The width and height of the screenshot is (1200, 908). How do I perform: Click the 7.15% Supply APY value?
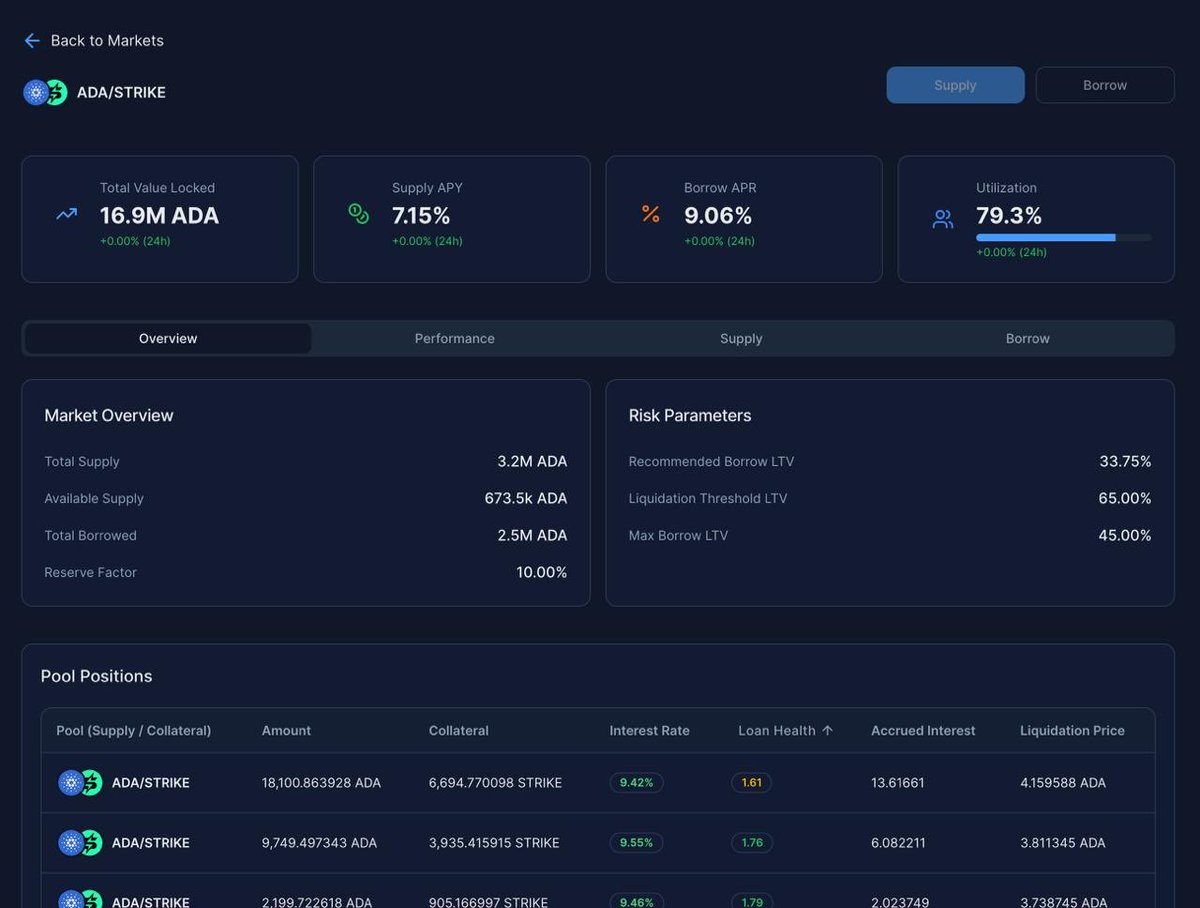coord(421,215)
